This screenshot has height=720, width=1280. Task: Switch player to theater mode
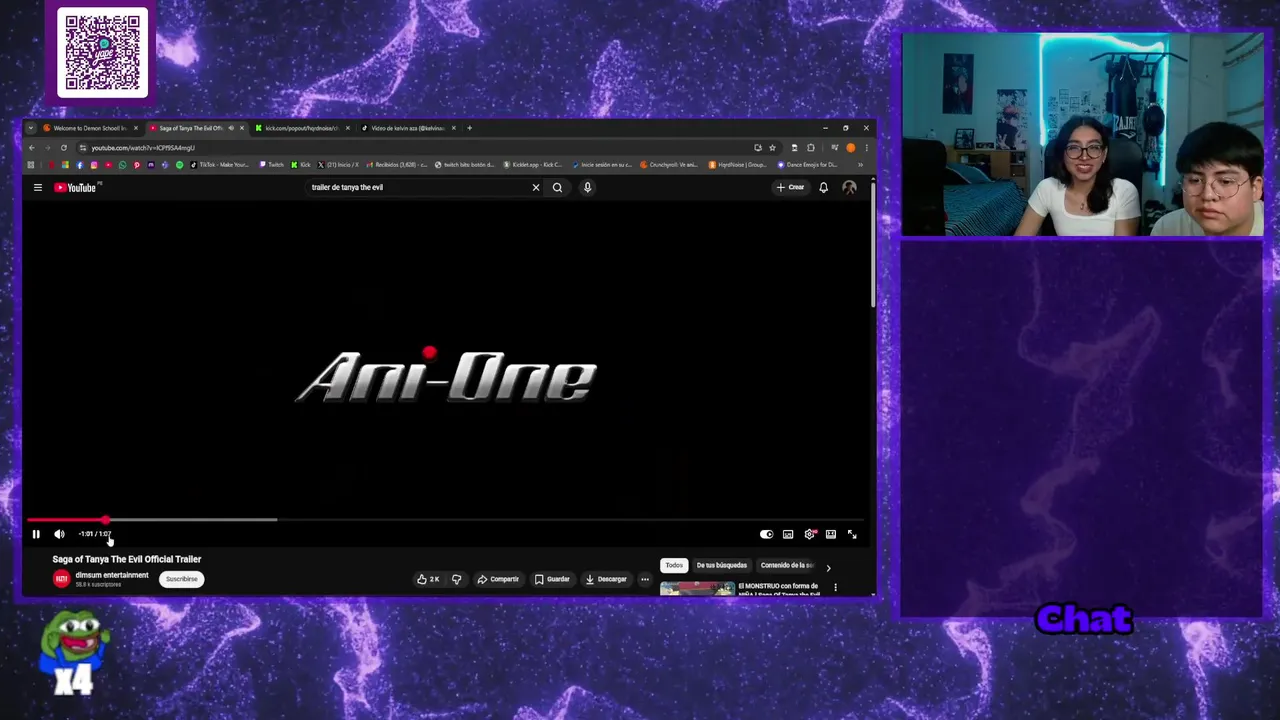(x=831, y=534)
